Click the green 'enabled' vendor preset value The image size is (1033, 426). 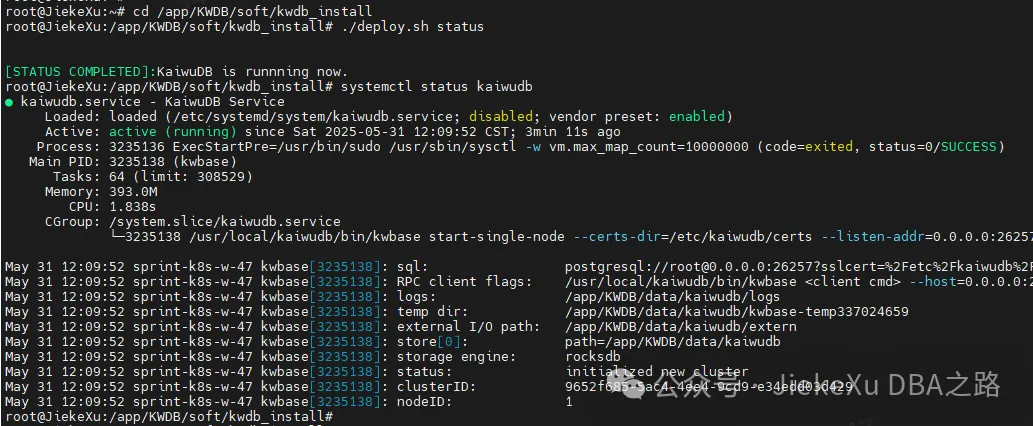coord(697,117)
